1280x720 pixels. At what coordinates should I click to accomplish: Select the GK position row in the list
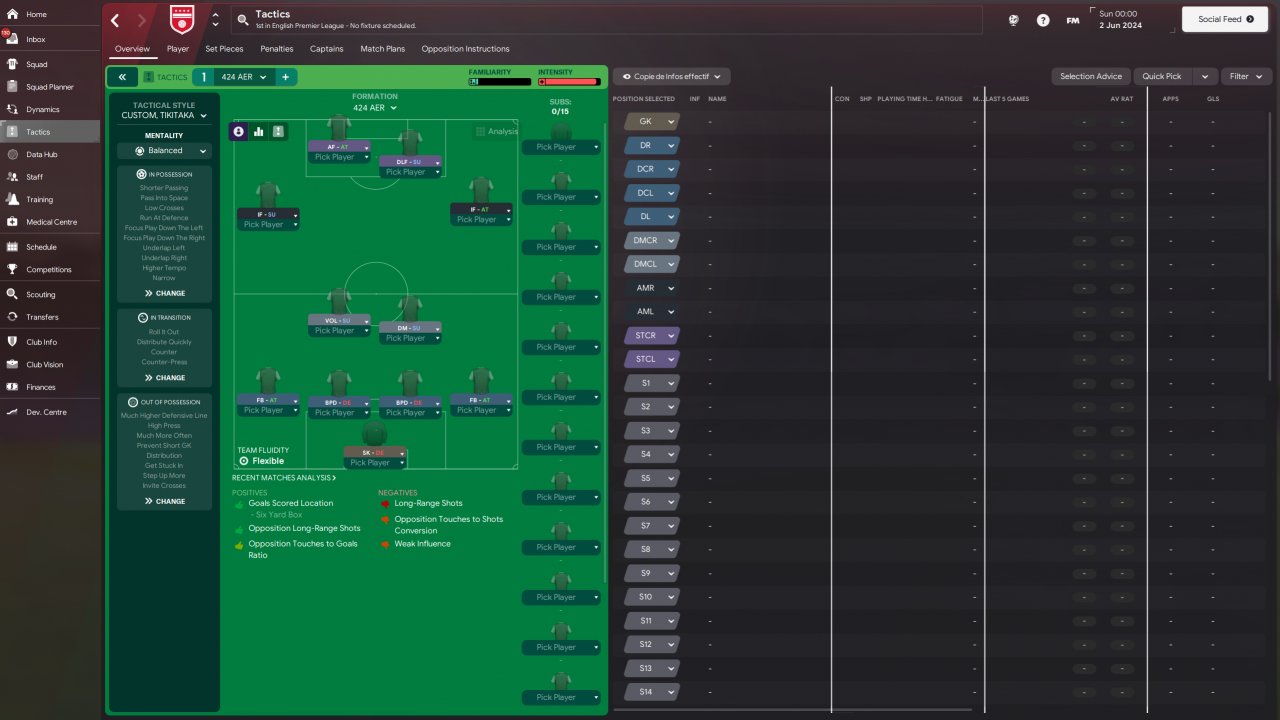click(942, 121)
